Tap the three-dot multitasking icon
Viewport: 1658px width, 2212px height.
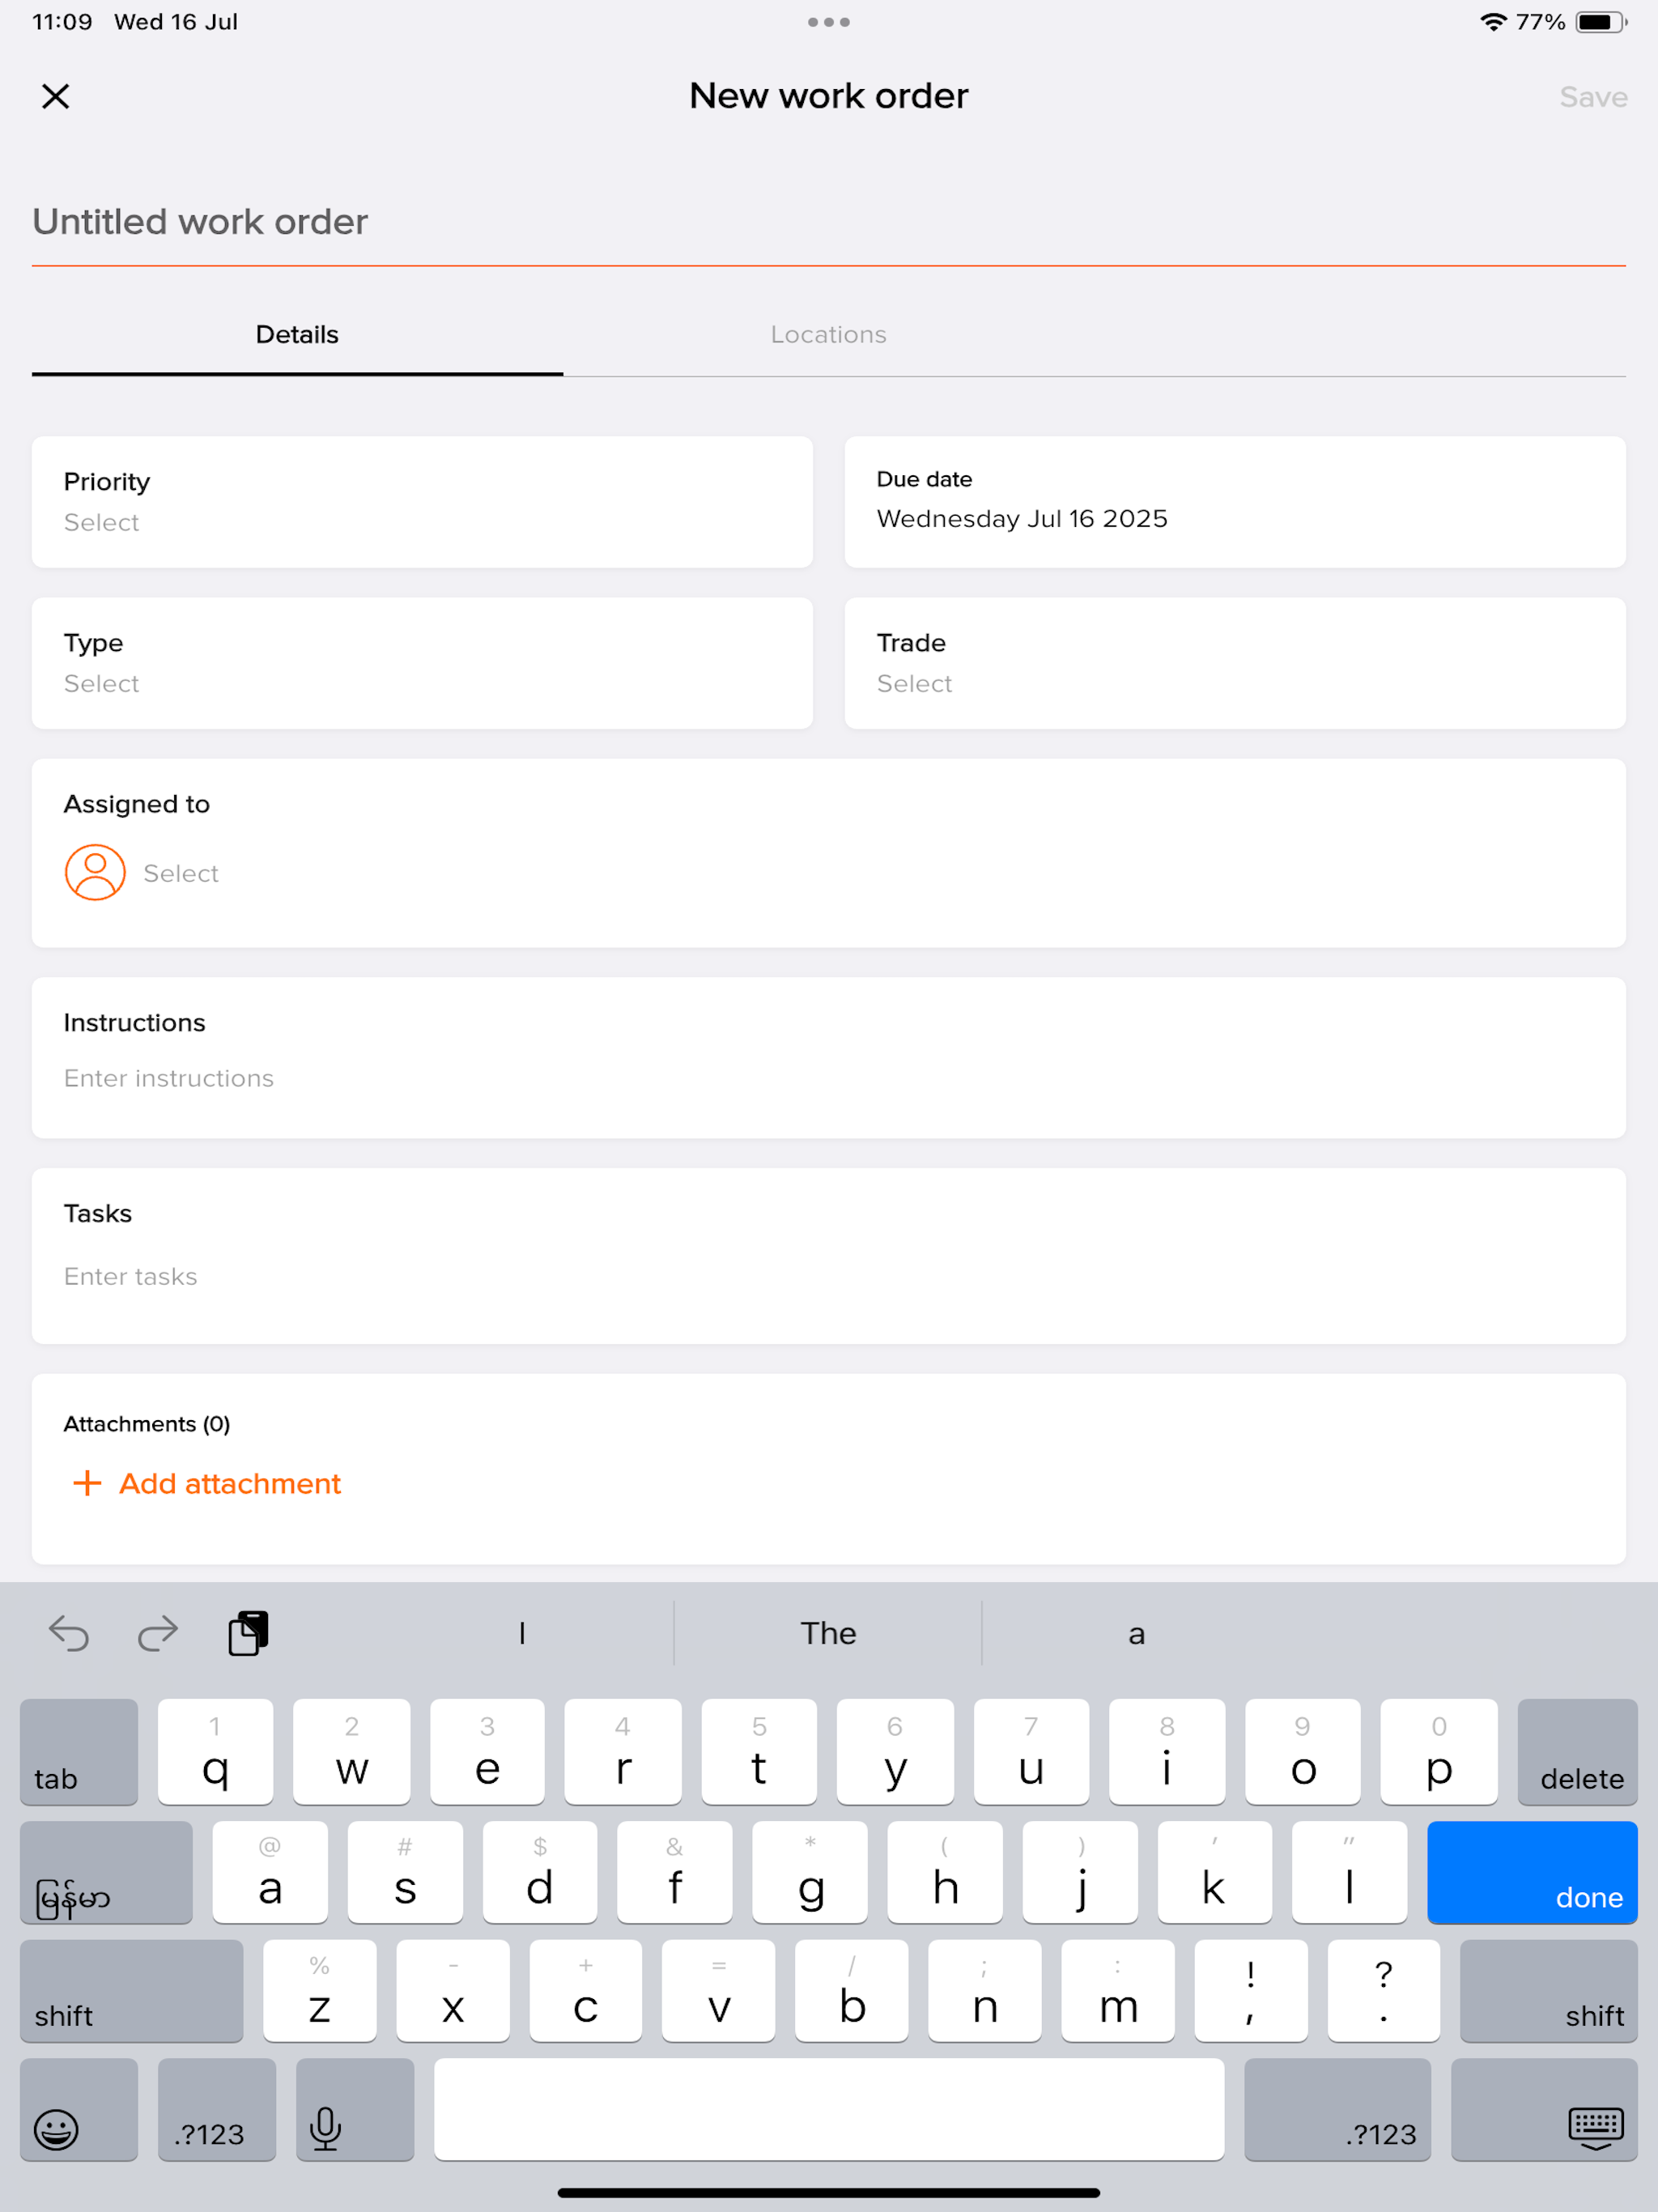[829, 22]
